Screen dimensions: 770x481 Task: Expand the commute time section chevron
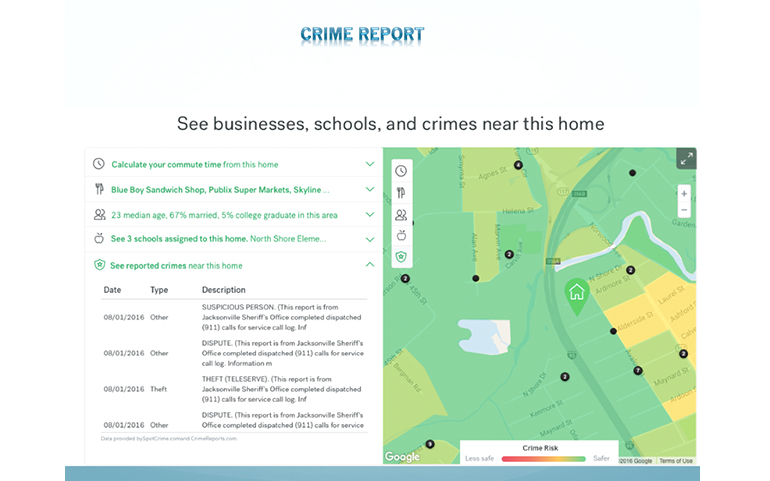pos(370,164)
